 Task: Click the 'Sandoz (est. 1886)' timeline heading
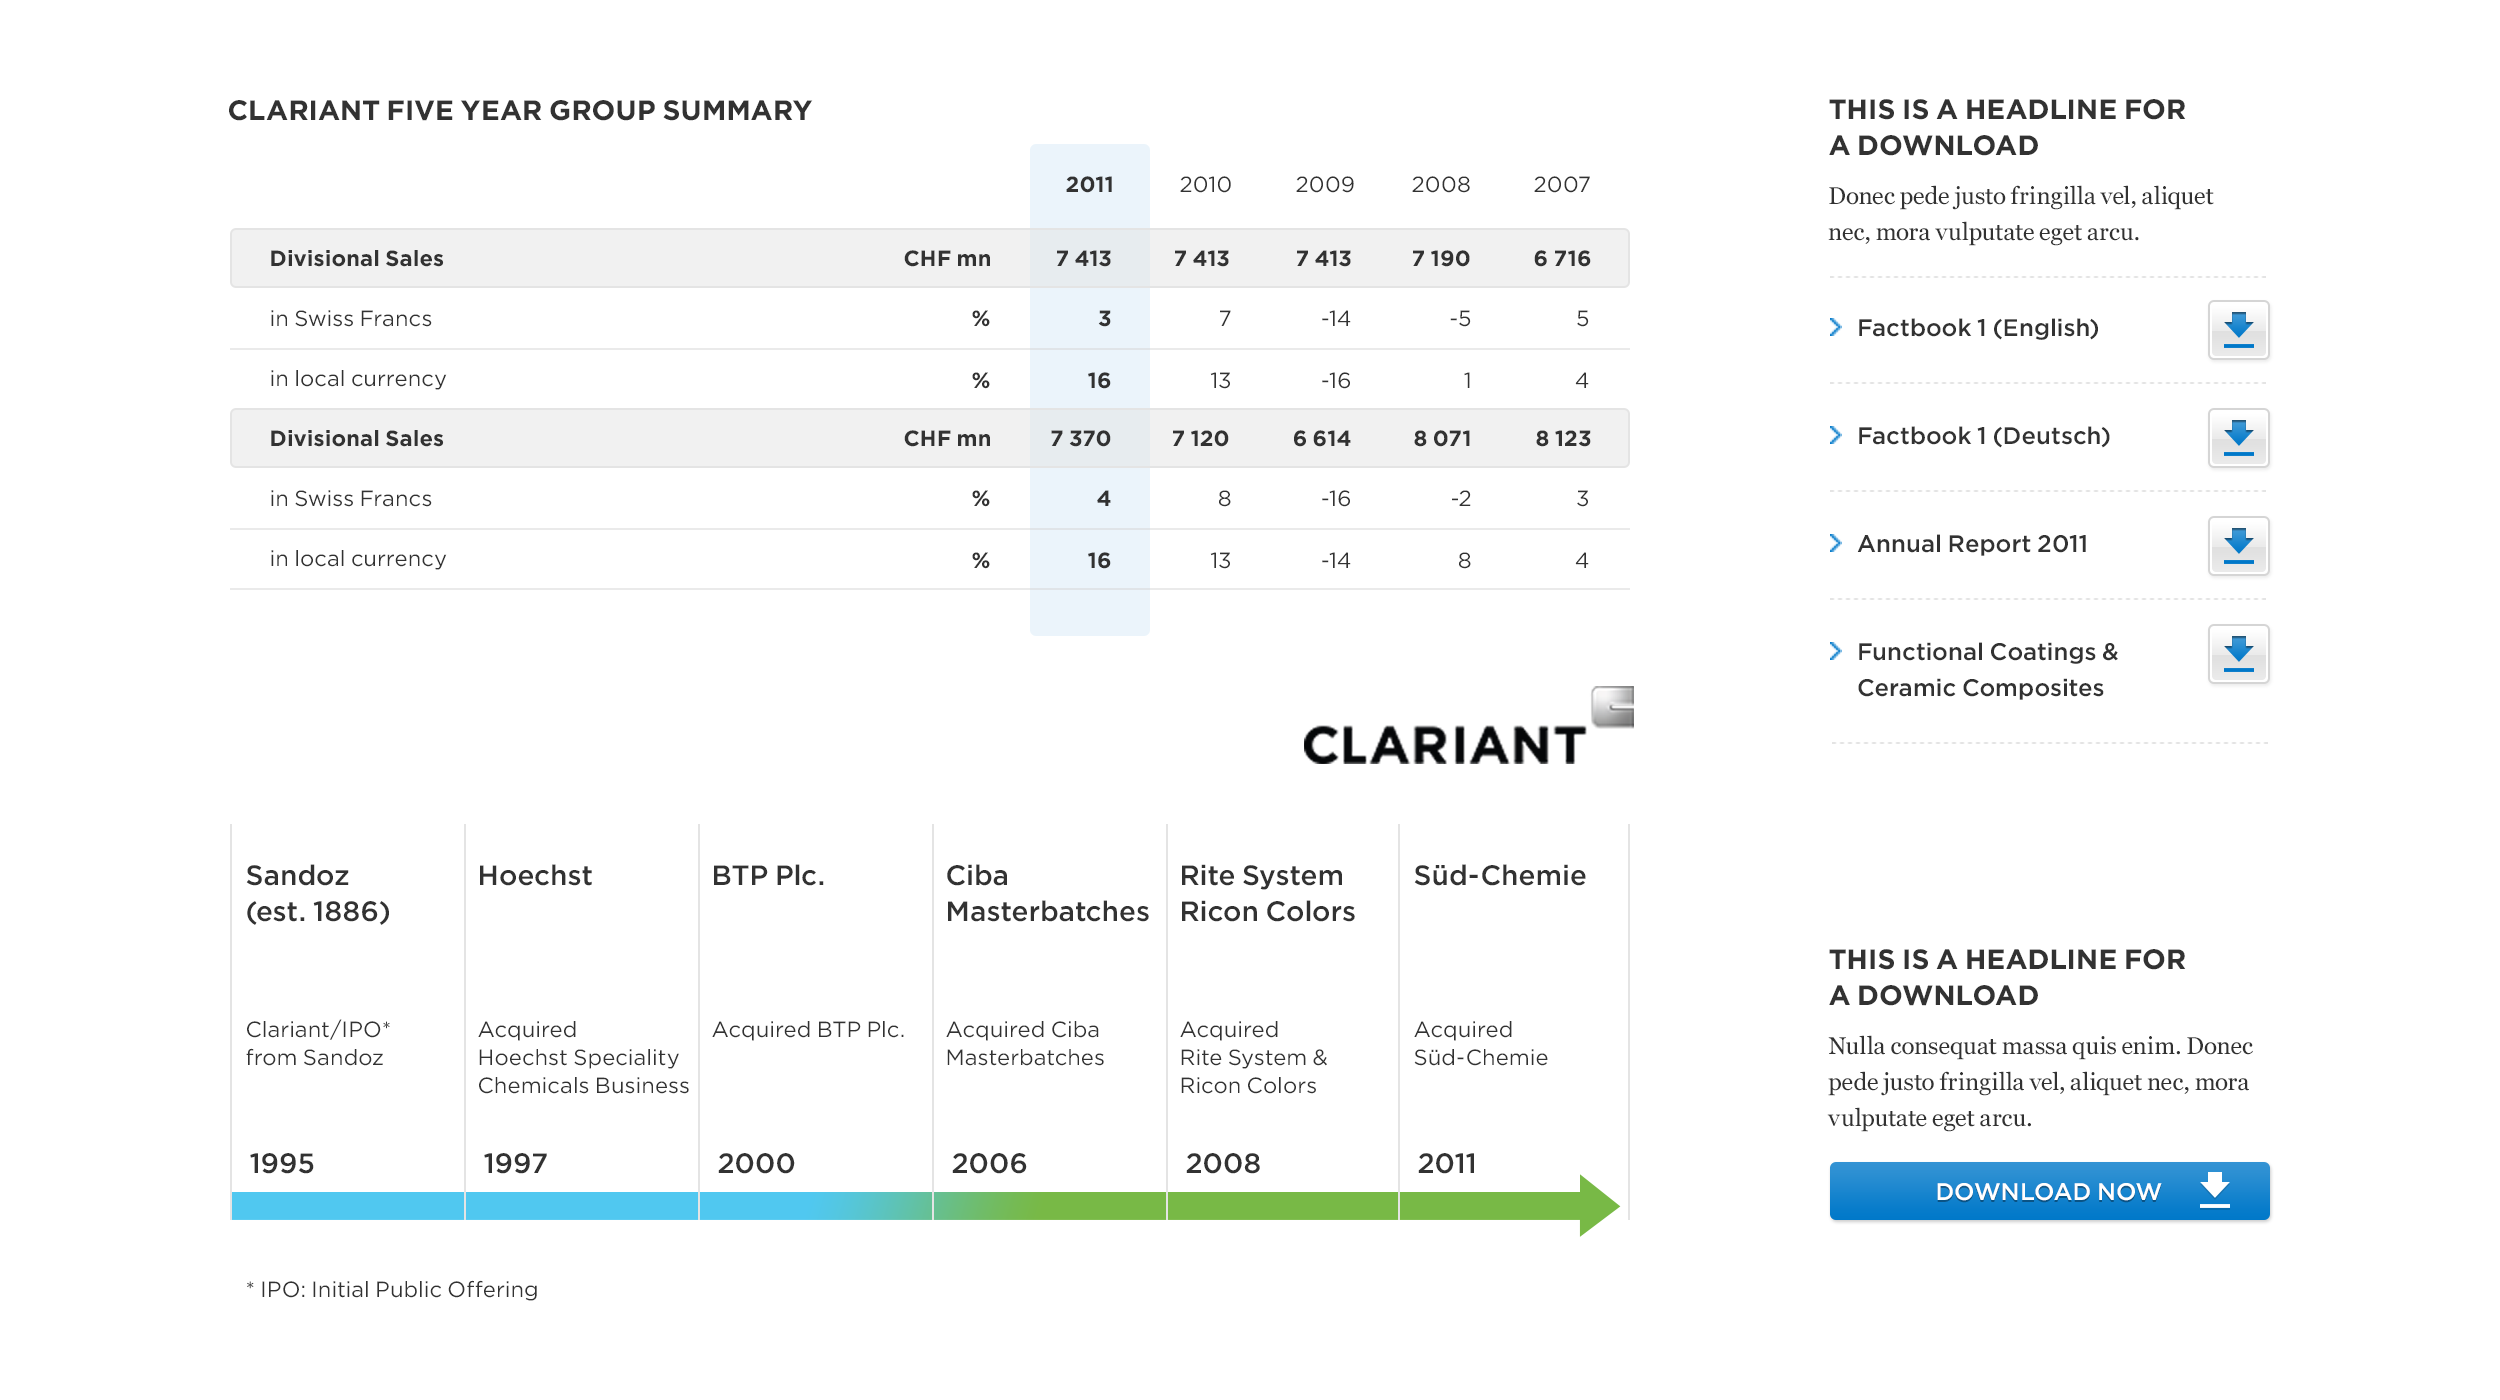[318, 893]
